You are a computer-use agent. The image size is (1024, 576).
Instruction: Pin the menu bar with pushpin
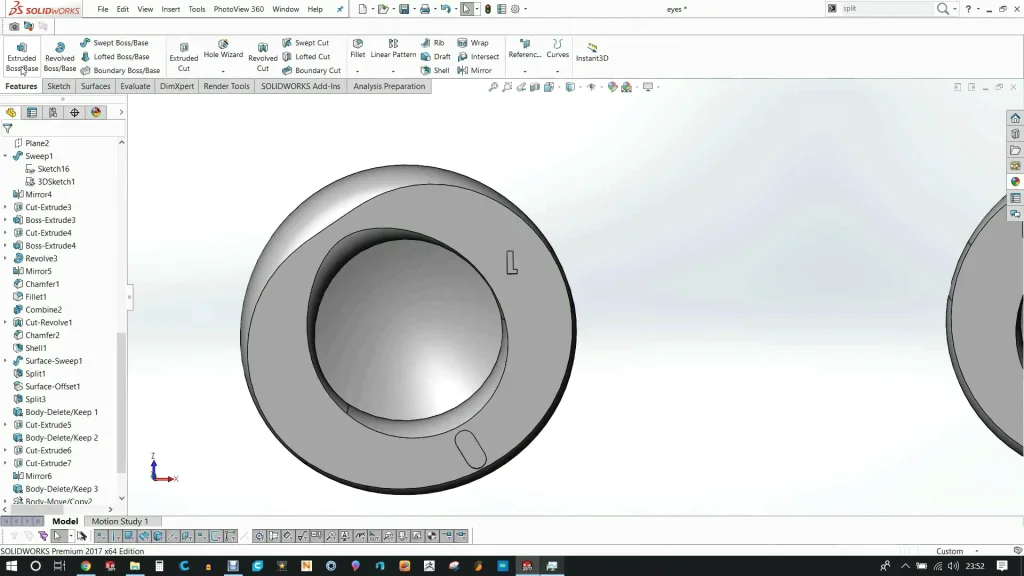[340, 9]
